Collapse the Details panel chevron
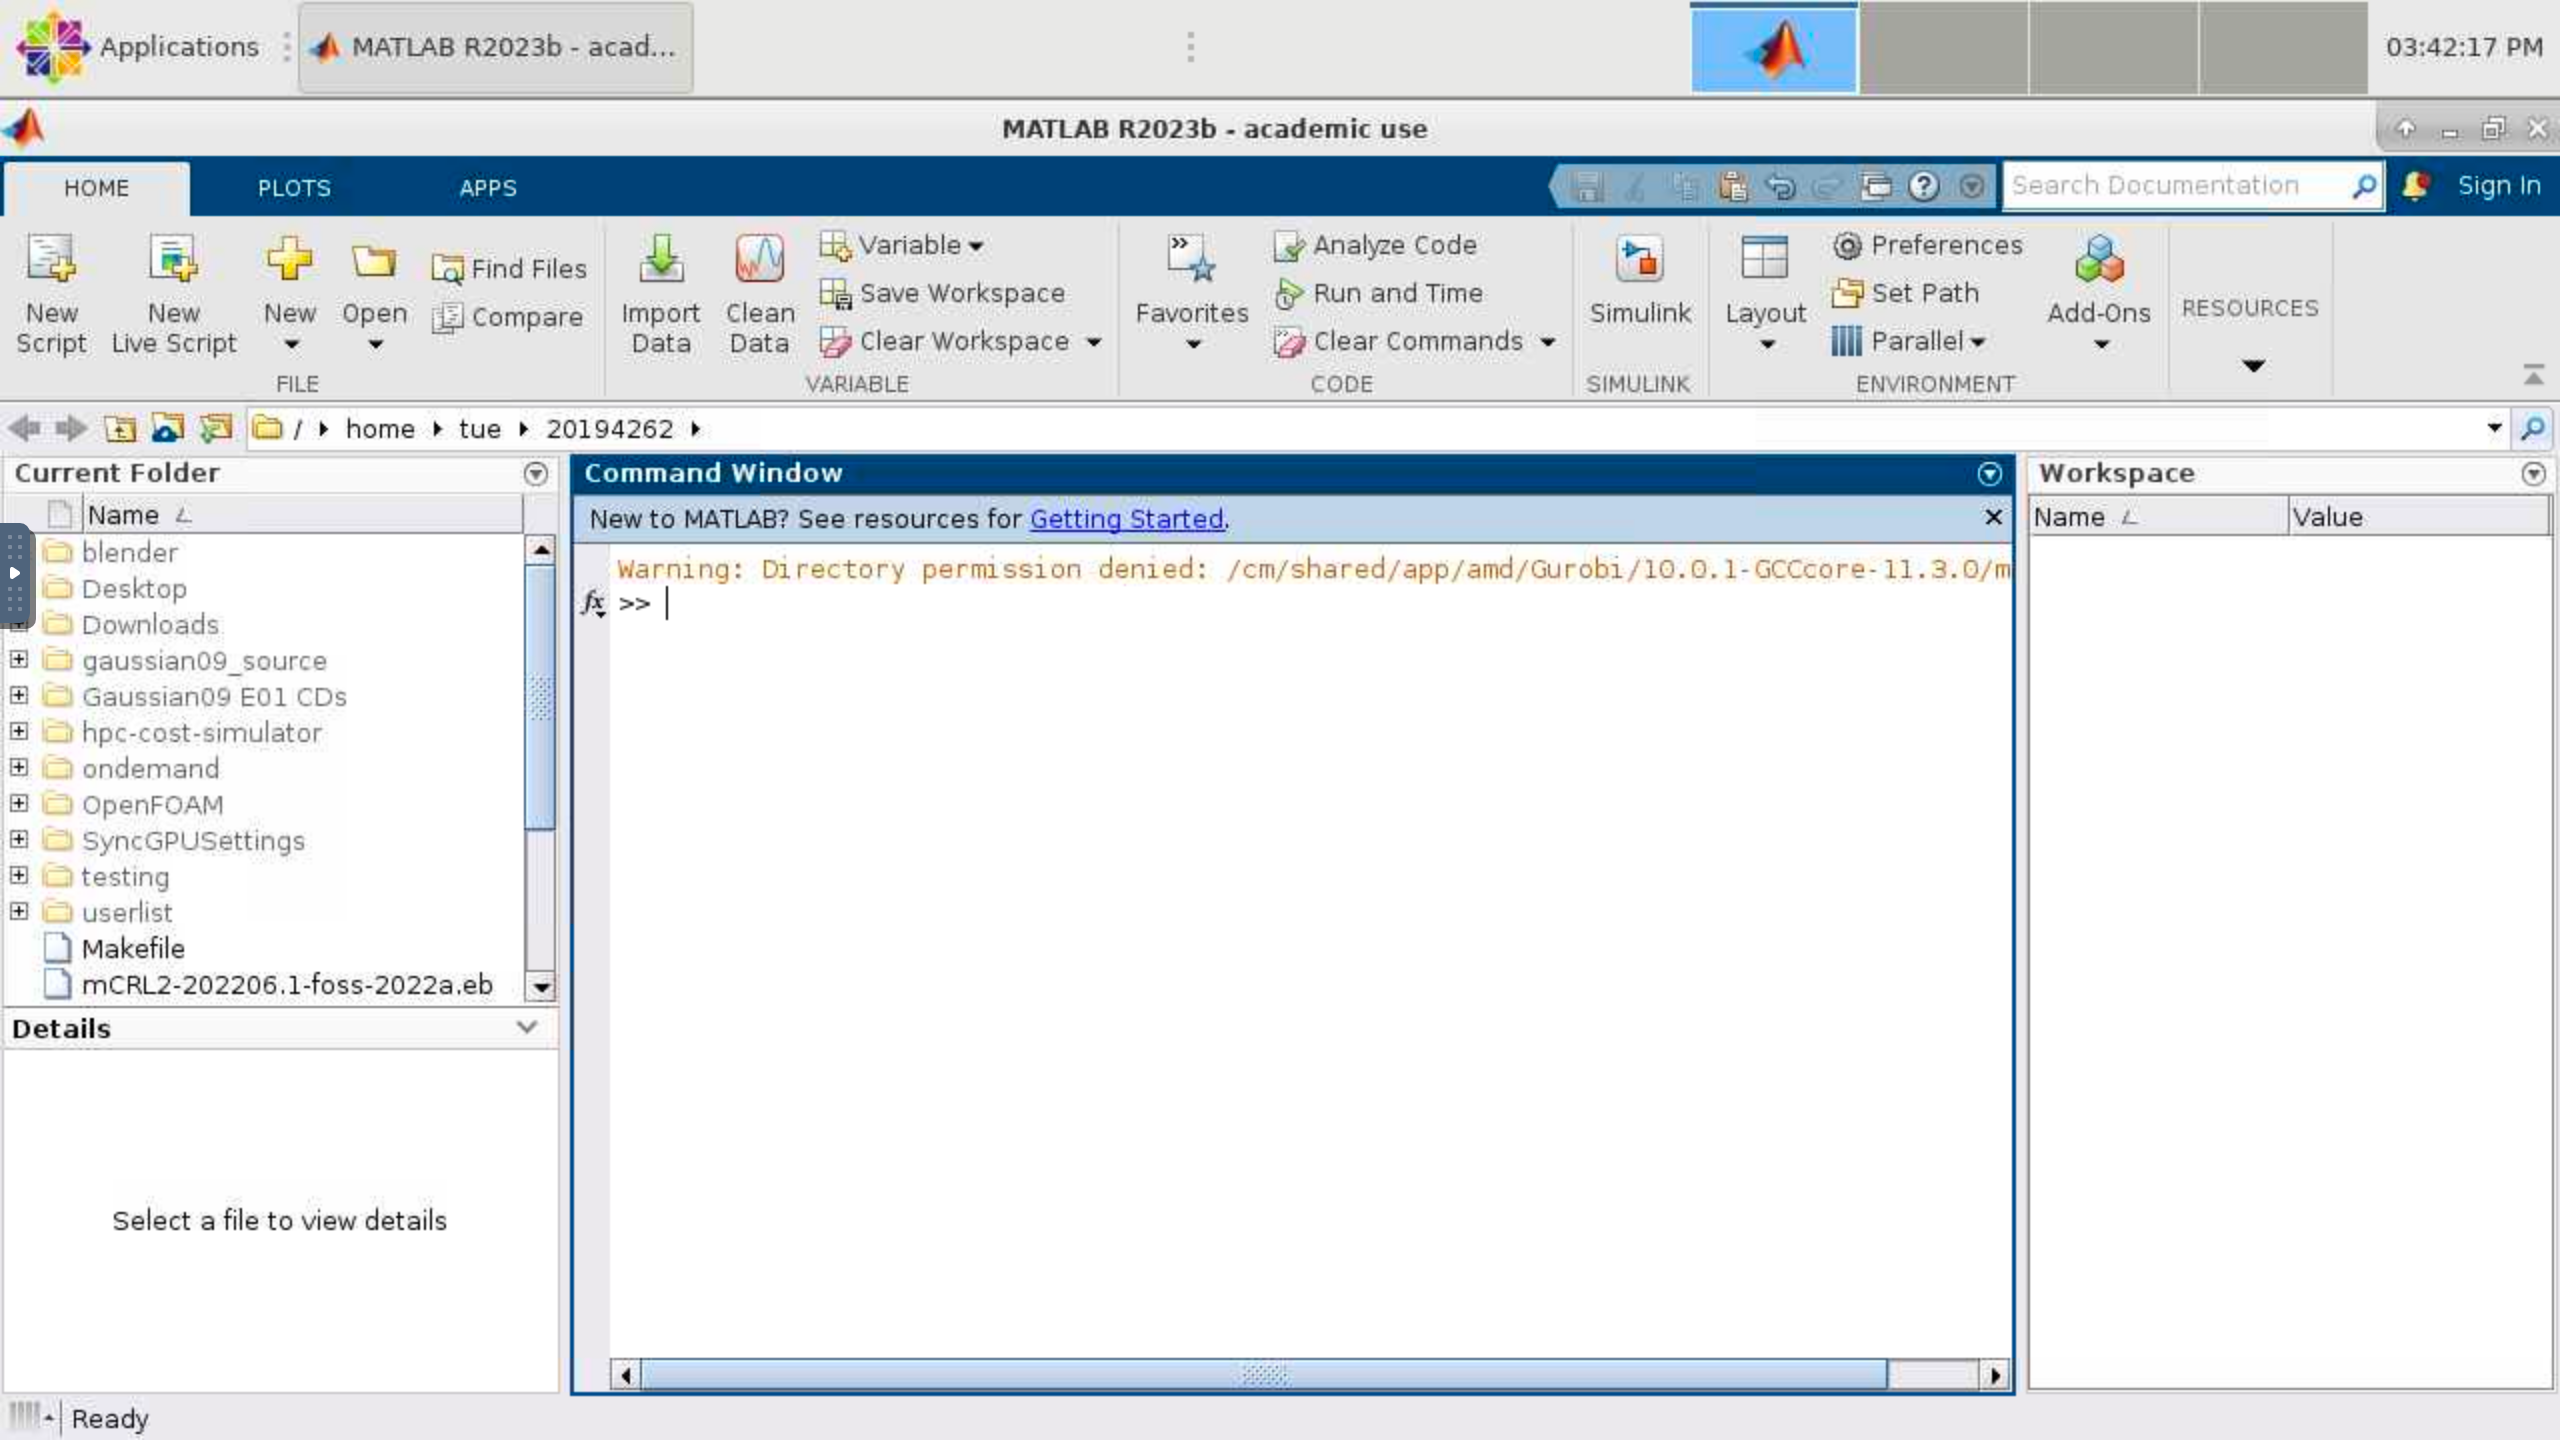Image resolution: width=2560 pixels, height=1440 pixels. (x=527, y=1028)
